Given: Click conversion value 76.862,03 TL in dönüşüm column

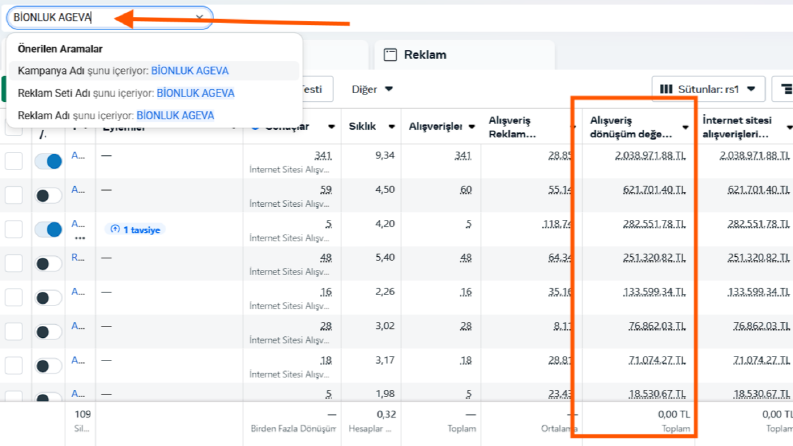Looking at the screenshot, I should click(657, 326).
